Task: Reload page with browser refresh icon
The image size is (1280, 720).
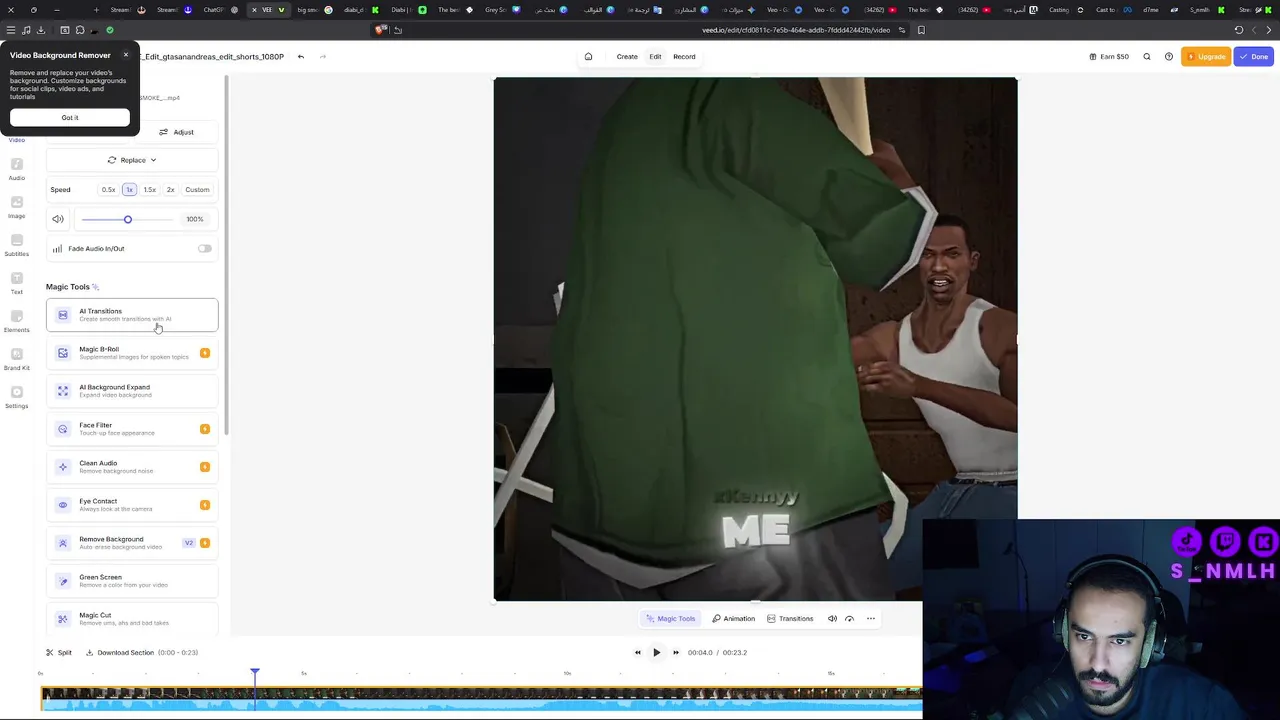Action: (x=1239, y=30)
